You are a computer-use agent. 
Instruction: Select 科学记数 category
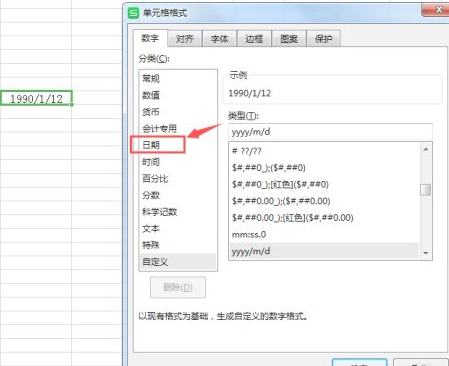pyautogui.click(x=177, y=212)
